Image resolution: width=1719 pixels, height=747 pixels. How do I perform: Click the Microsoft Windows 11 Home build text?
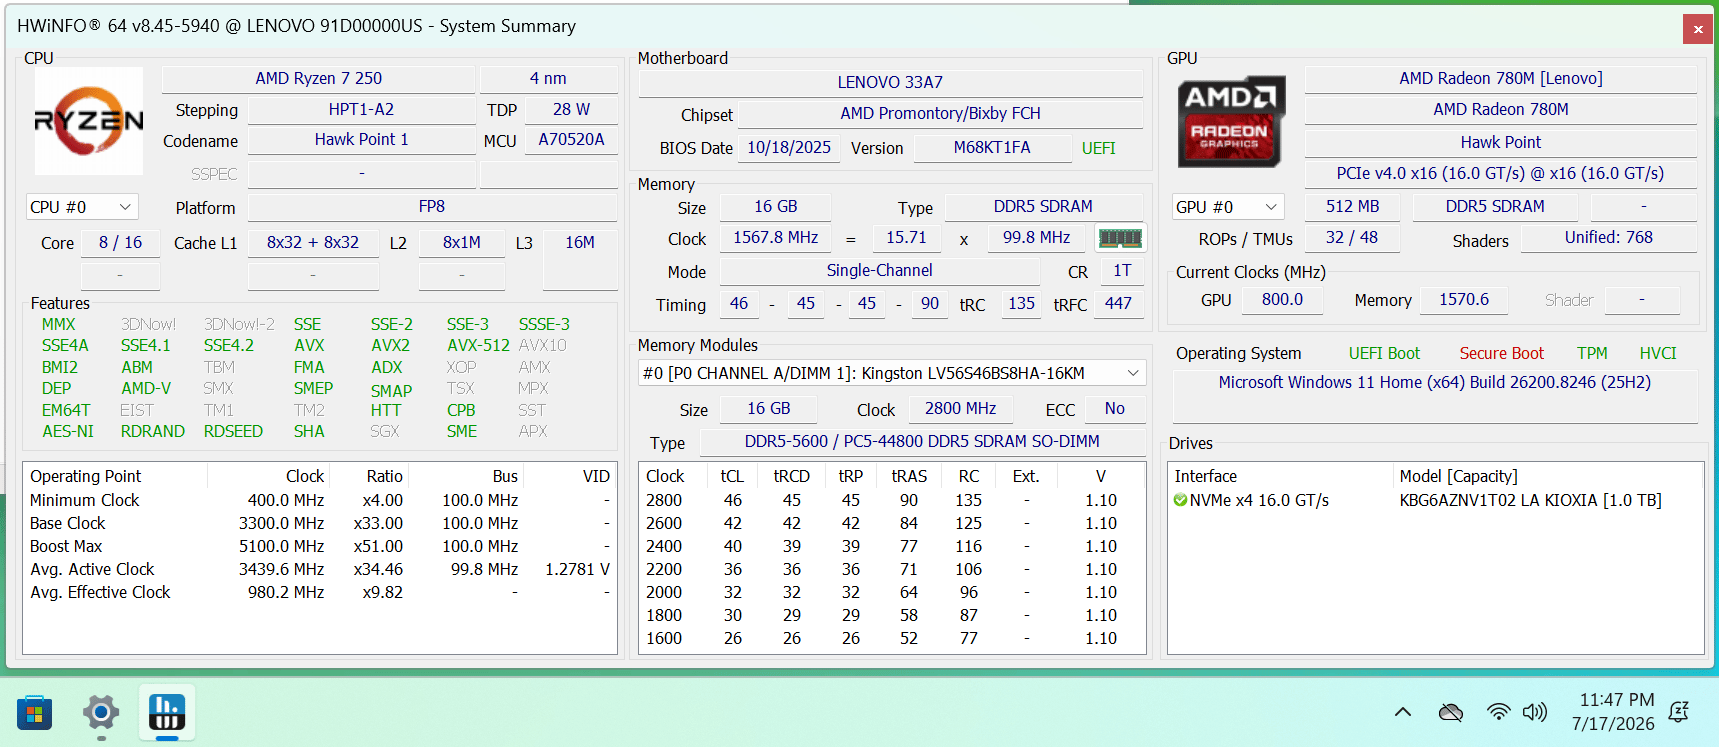tap(1434, 382)
